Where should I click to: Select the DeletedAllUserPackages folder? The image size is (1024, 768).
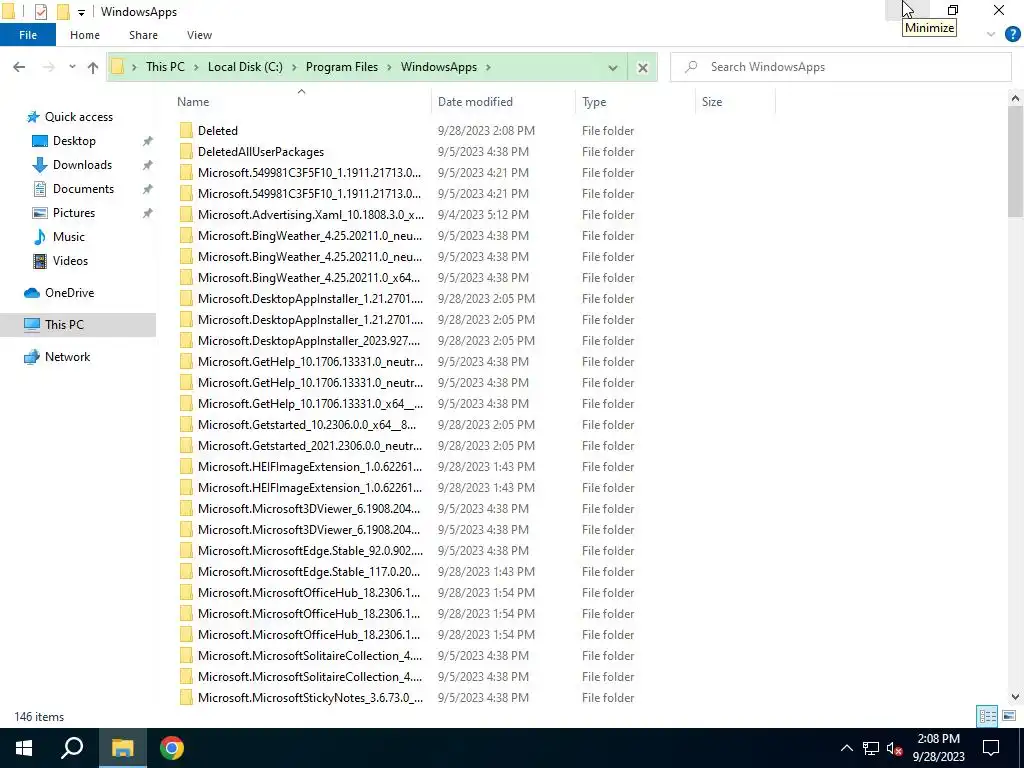click(261, 152)
